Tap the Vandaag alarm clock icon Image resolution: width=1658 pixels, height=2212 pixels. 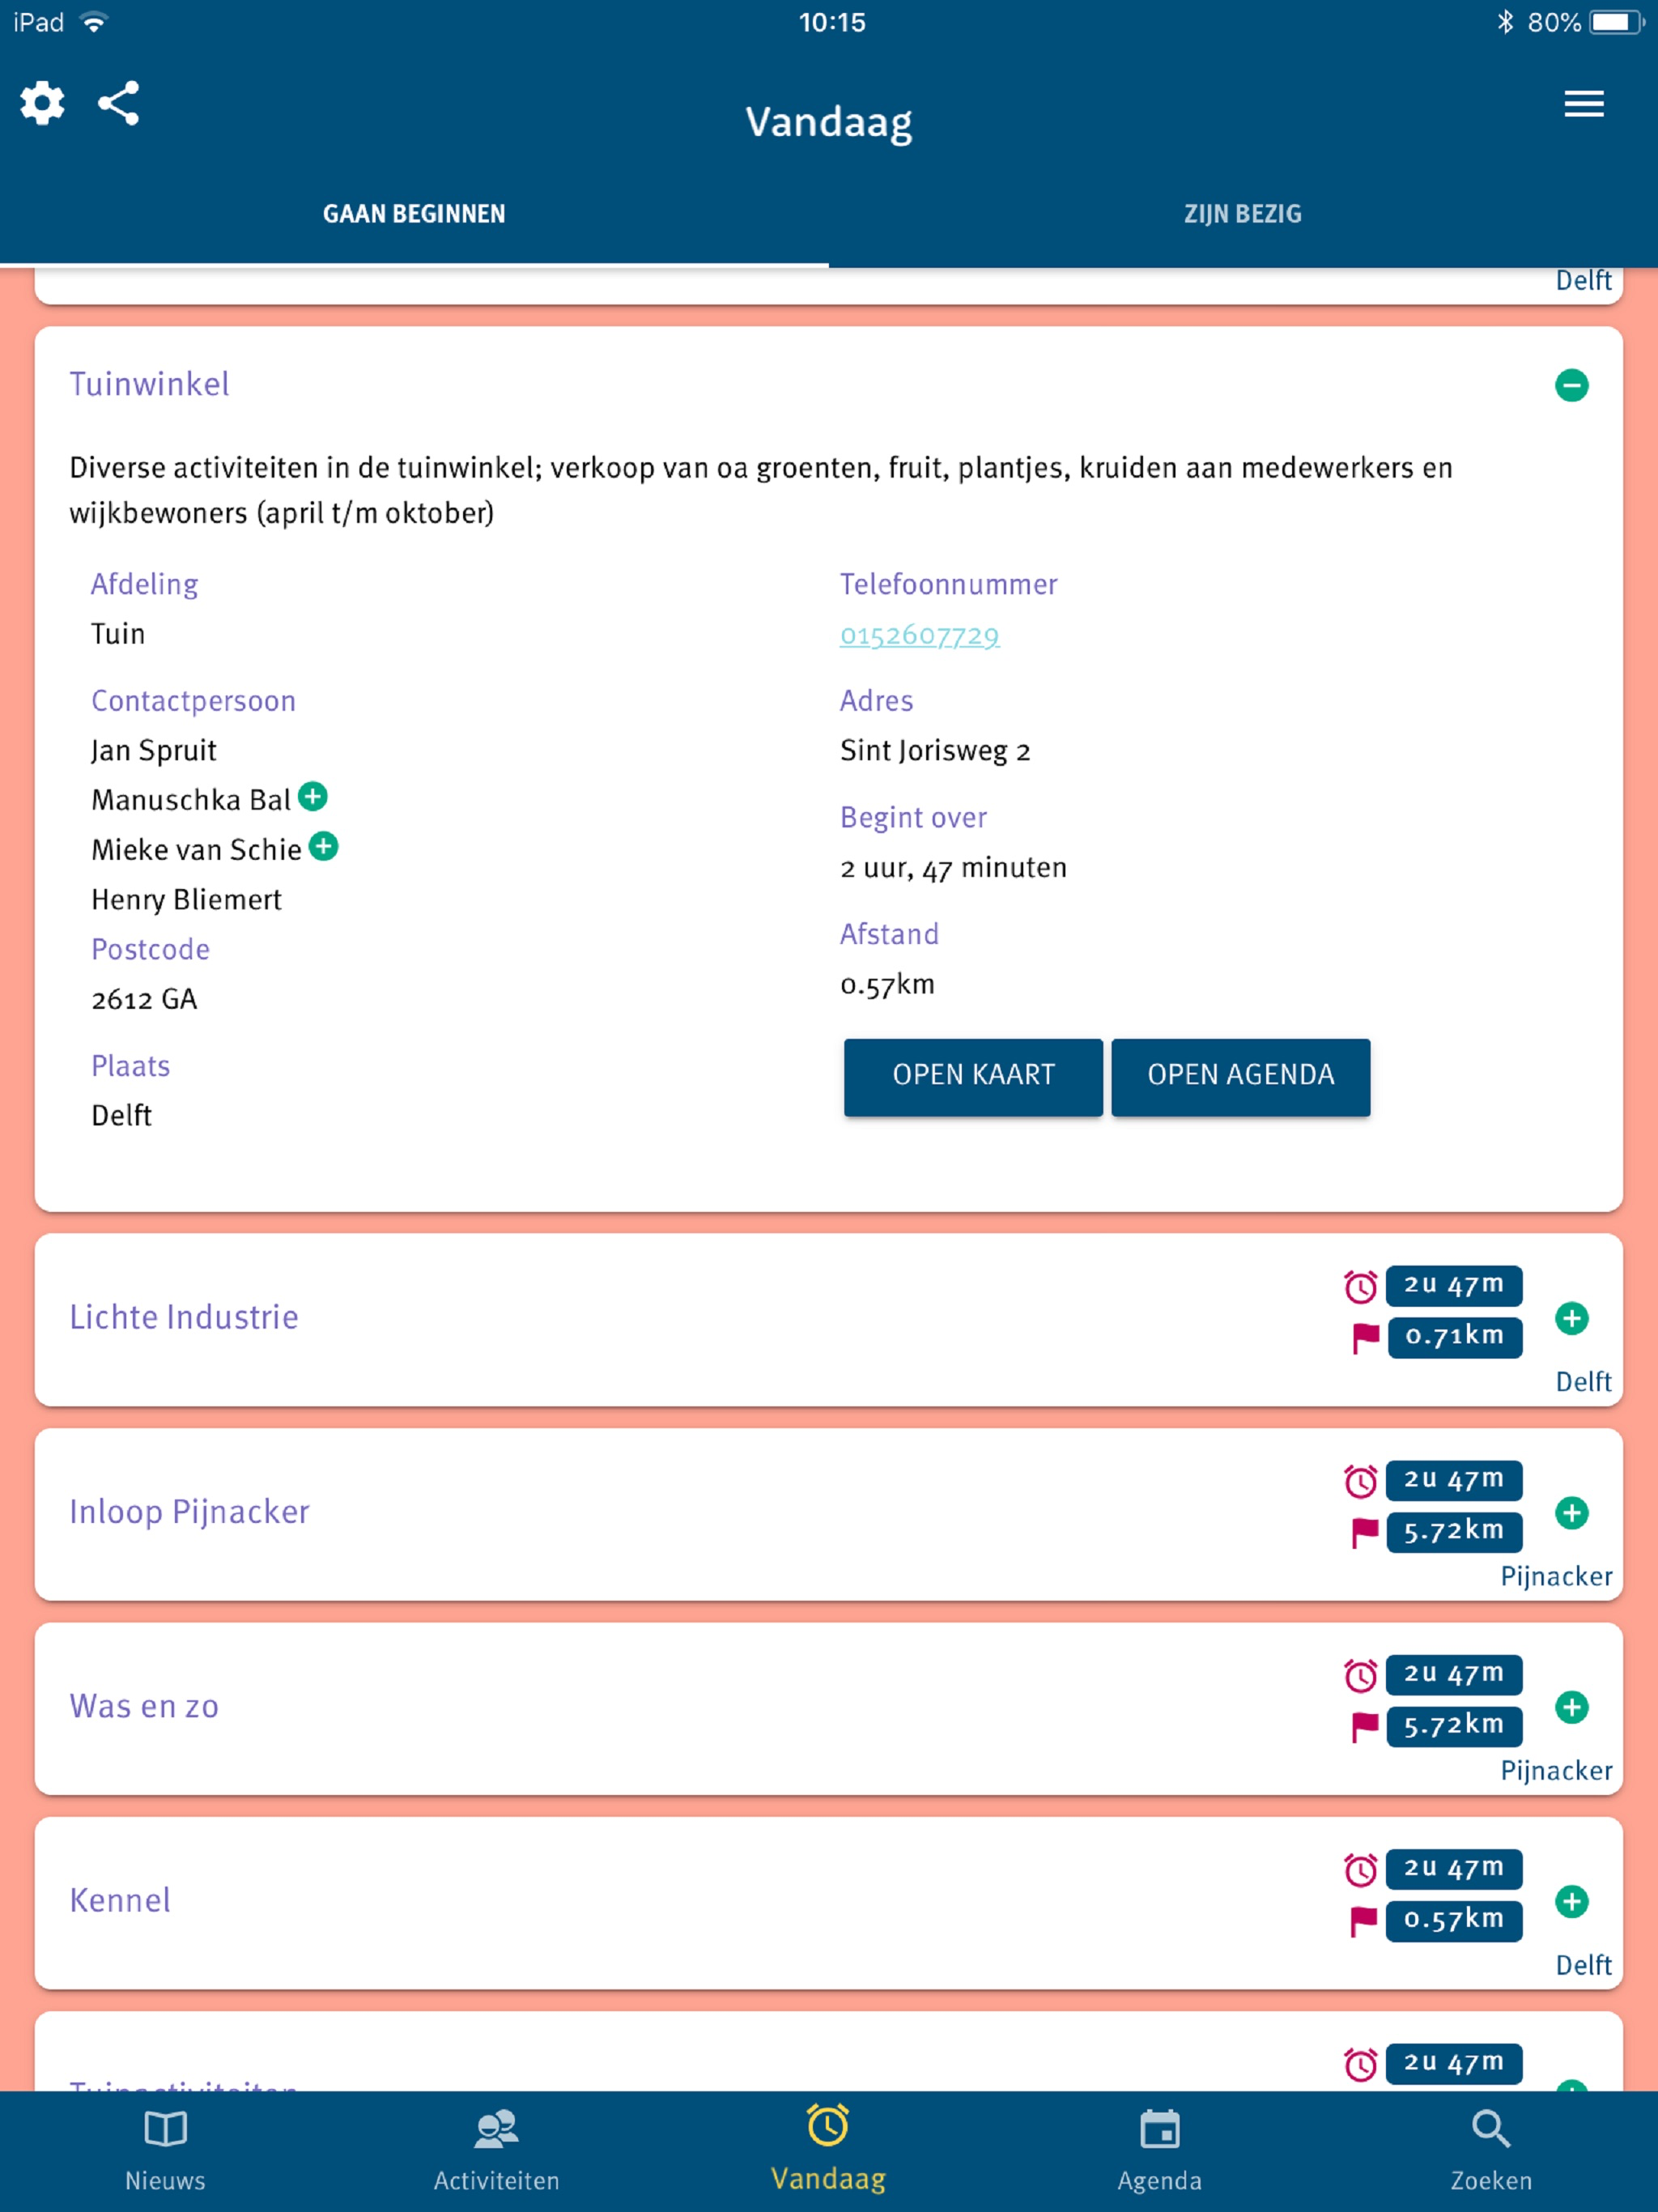pyautogui.click(x=828, y=2126)
